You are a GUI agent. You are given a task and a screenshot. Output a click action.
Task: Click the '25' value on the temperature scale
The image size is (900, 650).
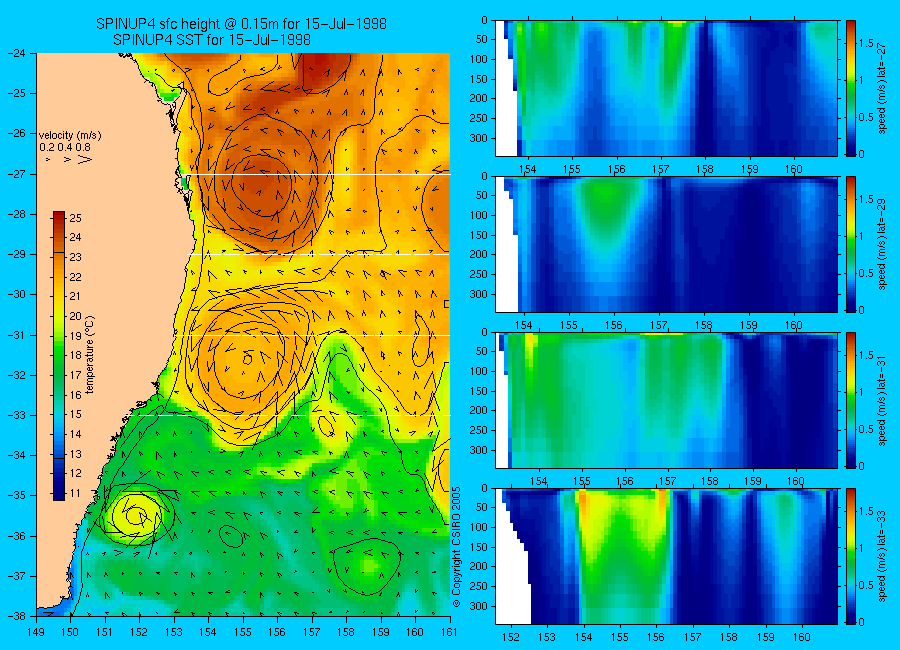76,218
